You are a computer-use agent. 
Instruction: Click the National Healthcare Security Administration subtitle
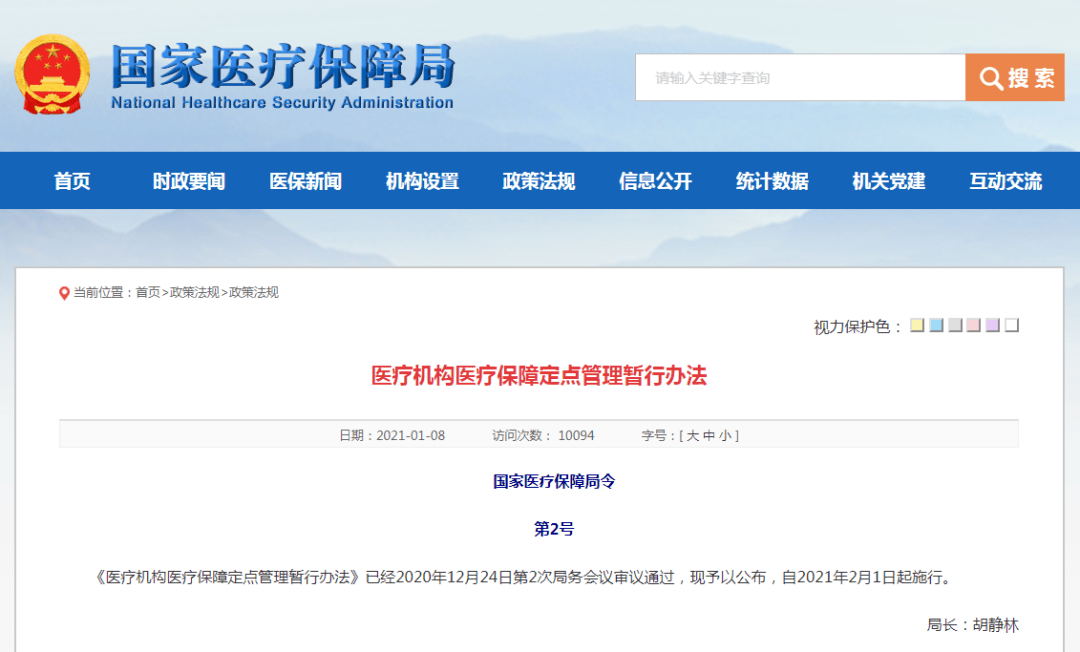point(282,103)
